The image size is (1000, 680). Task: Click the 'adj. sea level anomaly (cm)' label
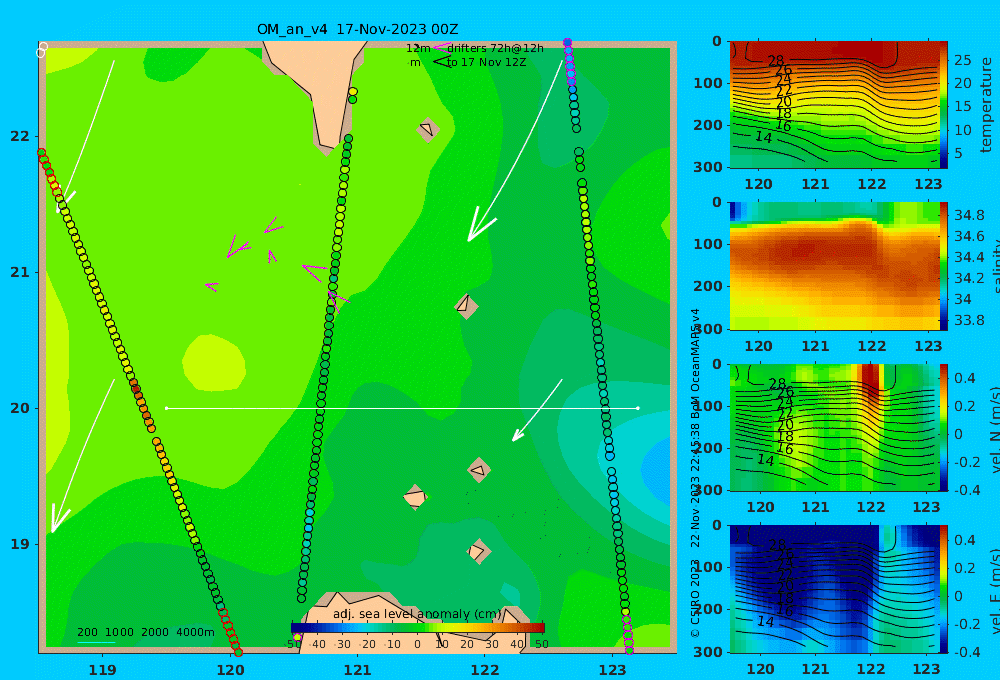click(x=417, y=614)
